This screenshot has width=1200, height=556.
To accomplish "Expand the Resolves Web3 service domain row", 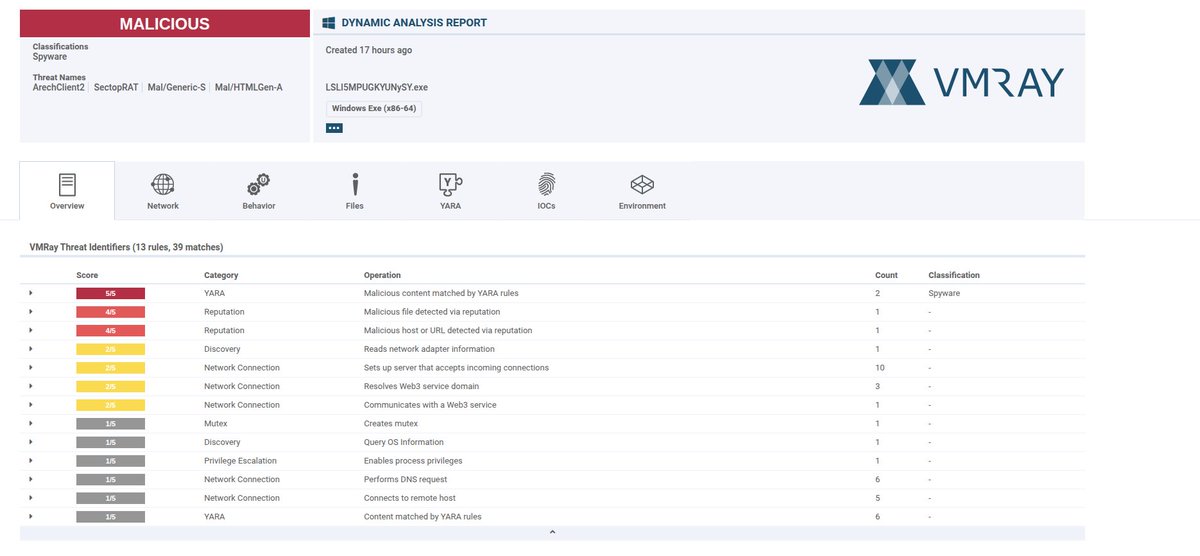I will click(x=31, y=386).
